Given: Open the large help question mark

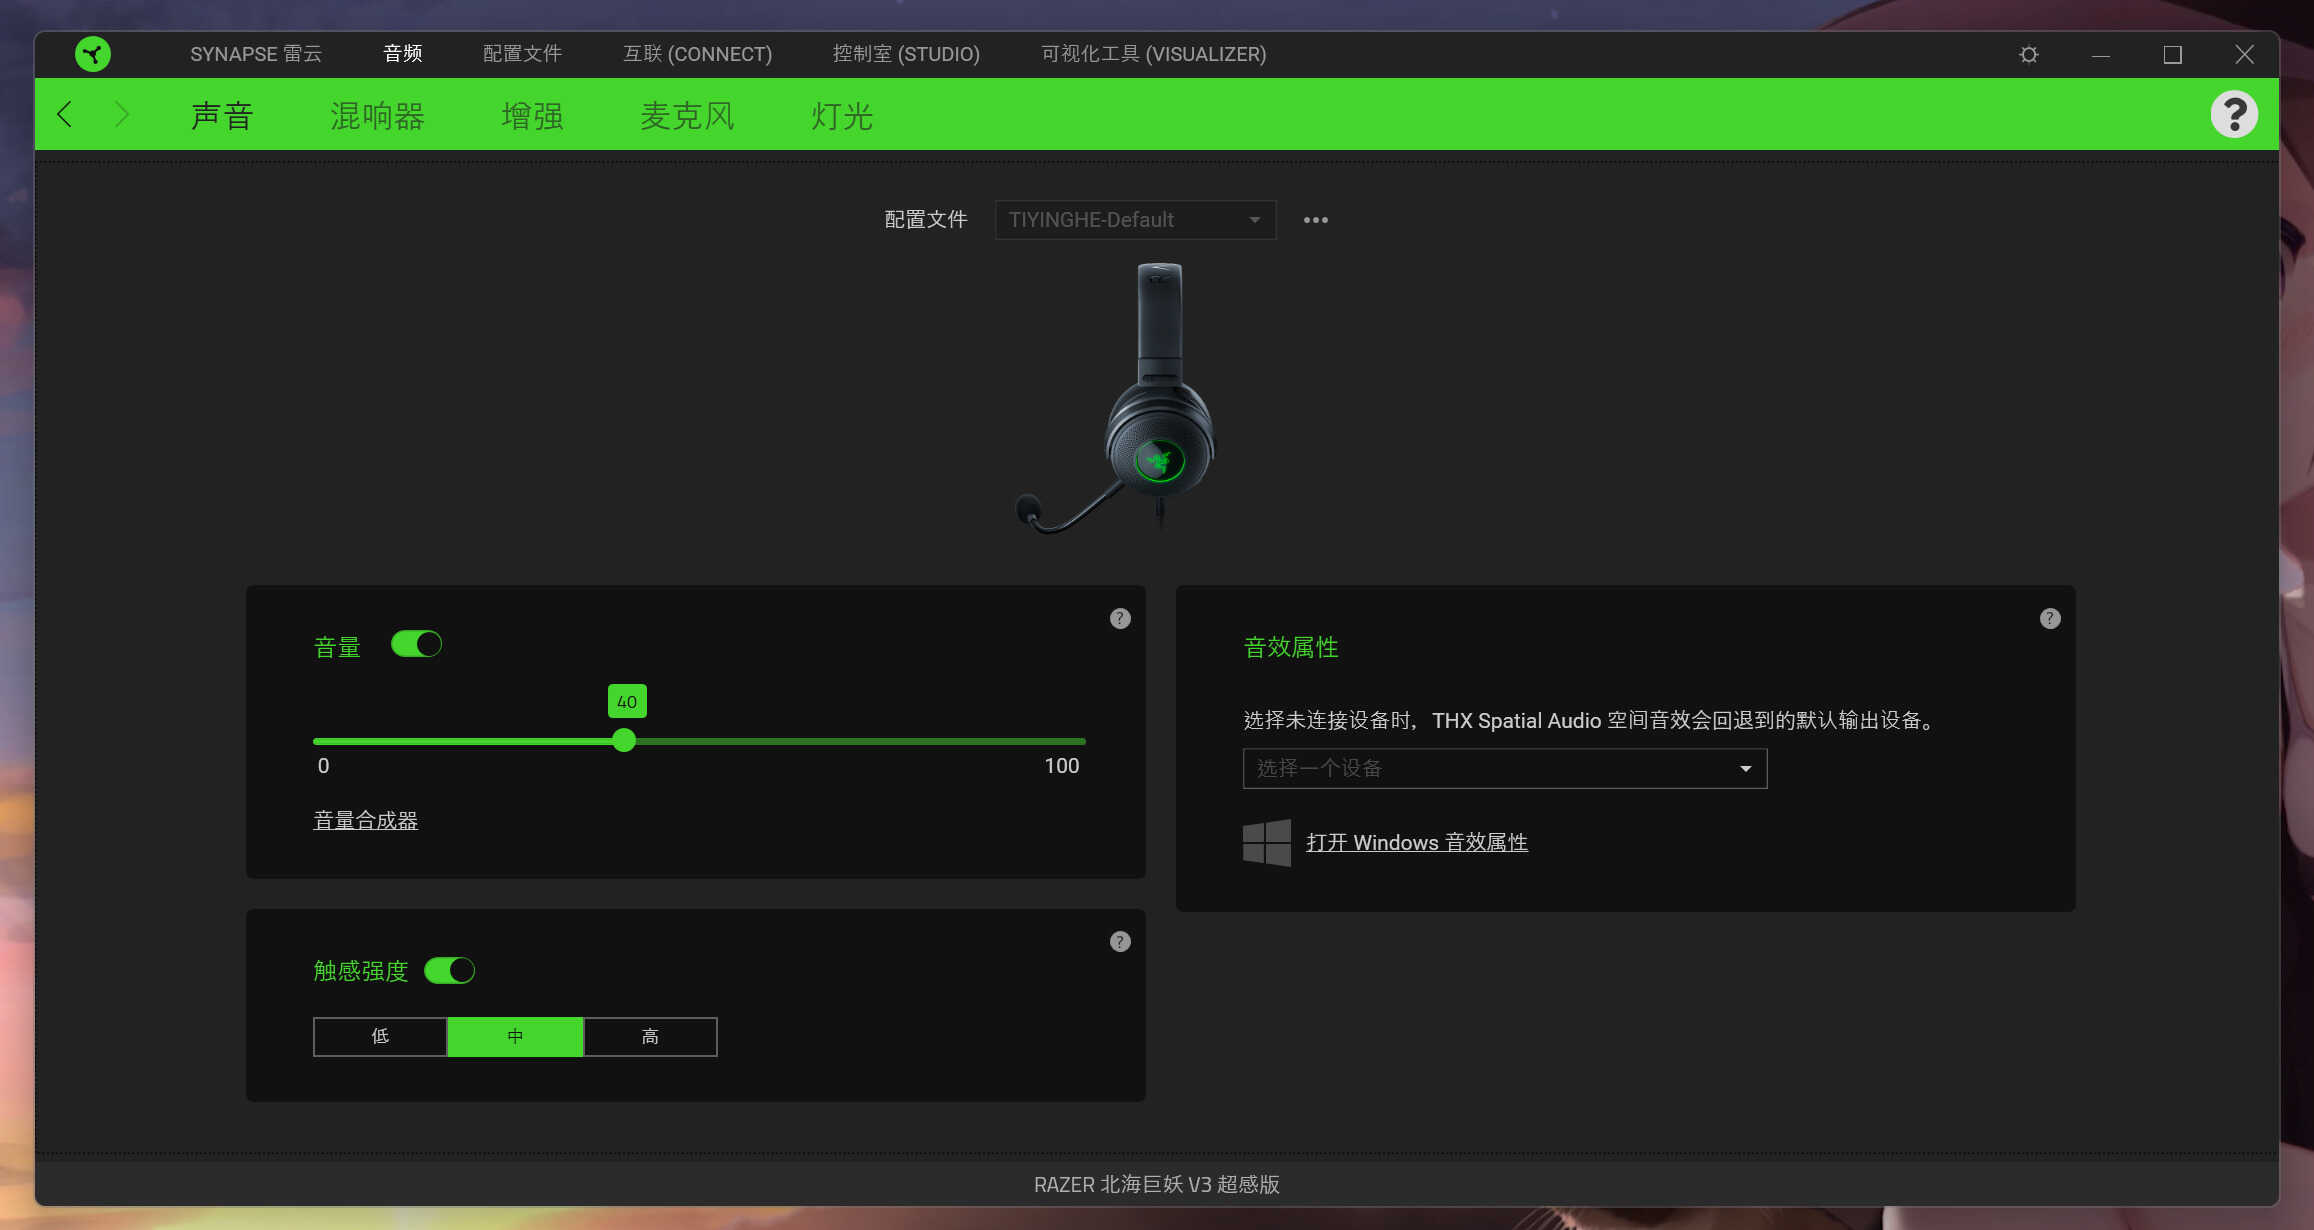Looking at the screenshot, I should coord(2234,114).
